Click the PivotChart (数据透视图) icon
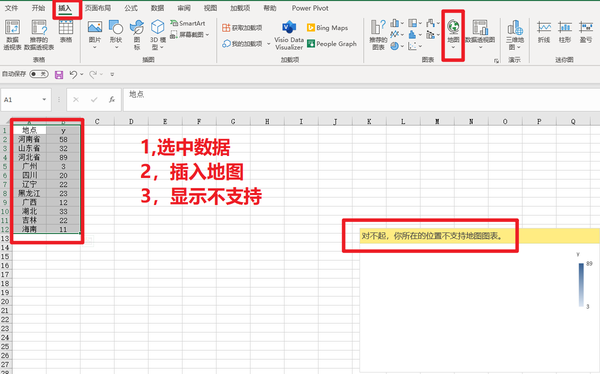Image resolution: width=600 pixels, height=374 pixels. tap(480, 28)
